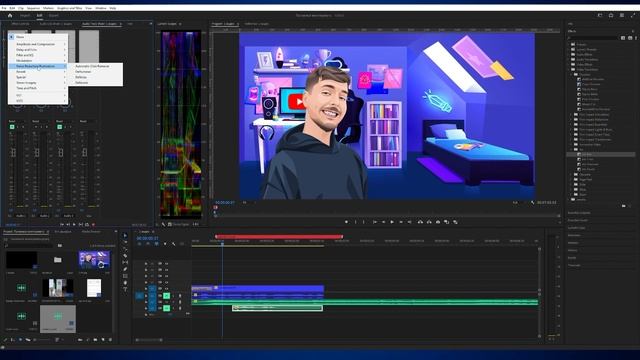The image size is (640, 360).
Task: Expand the Audio Transitions folder
Action: click(569, 59)
